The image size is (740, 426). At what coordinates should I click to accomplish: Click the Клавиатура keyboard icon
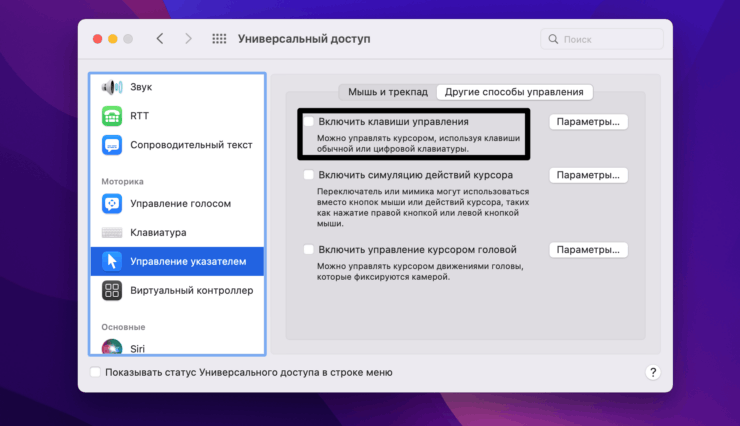(112, 233)
